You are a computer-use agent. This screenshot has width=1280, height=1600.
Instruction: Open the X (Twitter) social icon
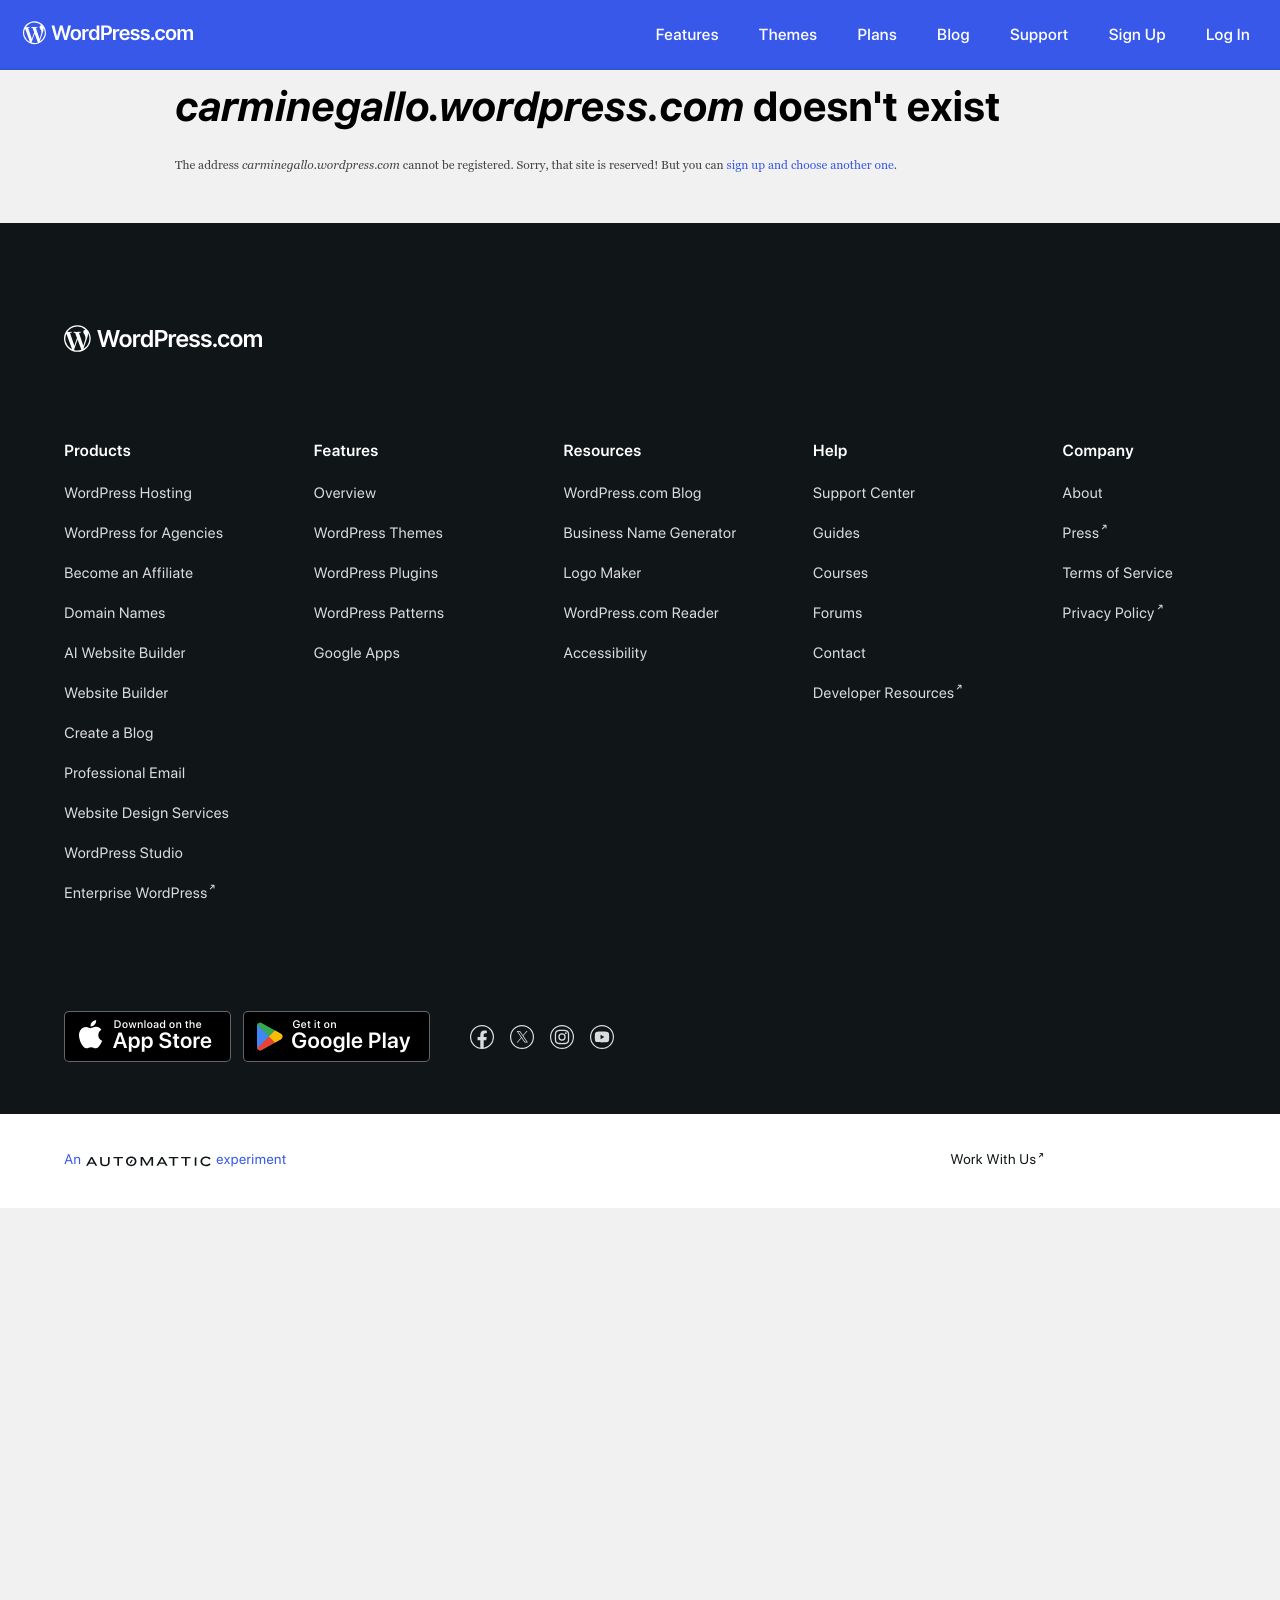[x=522, y=1037]
